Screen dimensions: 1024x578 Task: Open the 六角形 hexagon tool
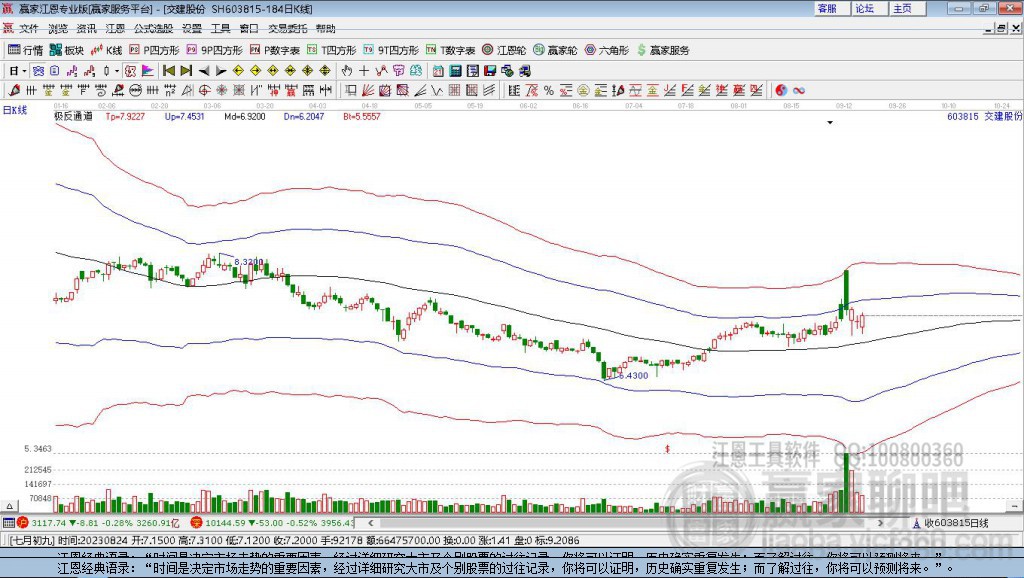pyautogui.click(x=607, y=50)
